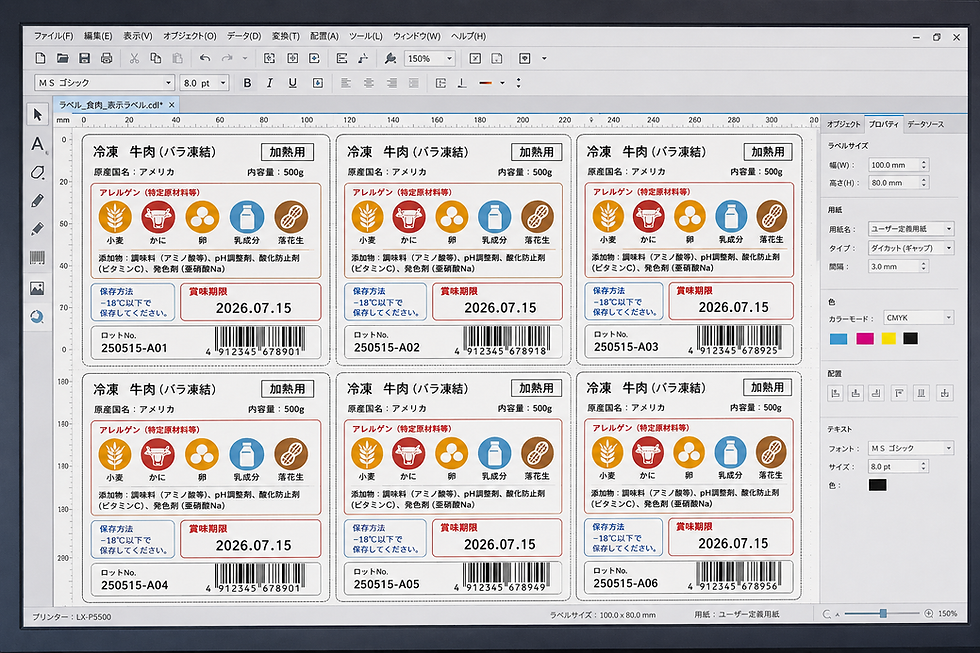Click the save floppy disk icon
Viewport: 980px width, 653px height.
pos(84,58)
